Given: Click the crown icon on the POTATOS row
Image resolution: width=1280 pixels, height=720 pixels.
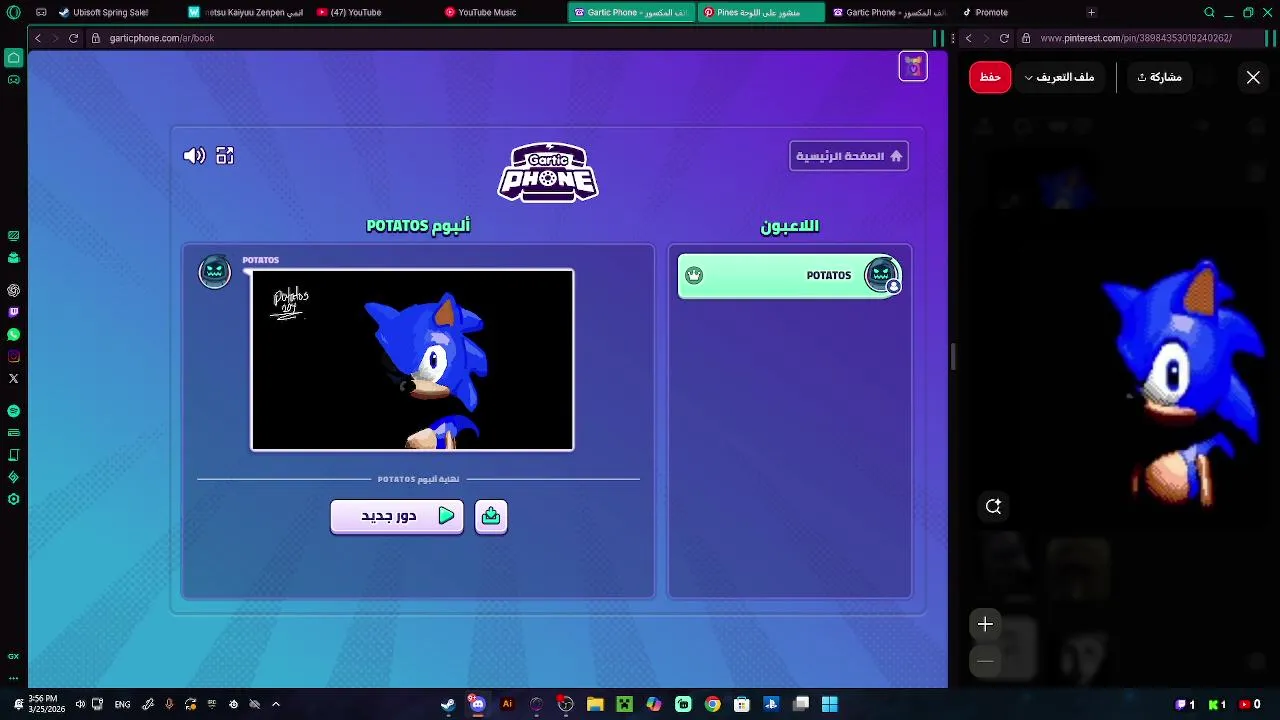Looking at the screenshot, I should (x=694, y=276).
